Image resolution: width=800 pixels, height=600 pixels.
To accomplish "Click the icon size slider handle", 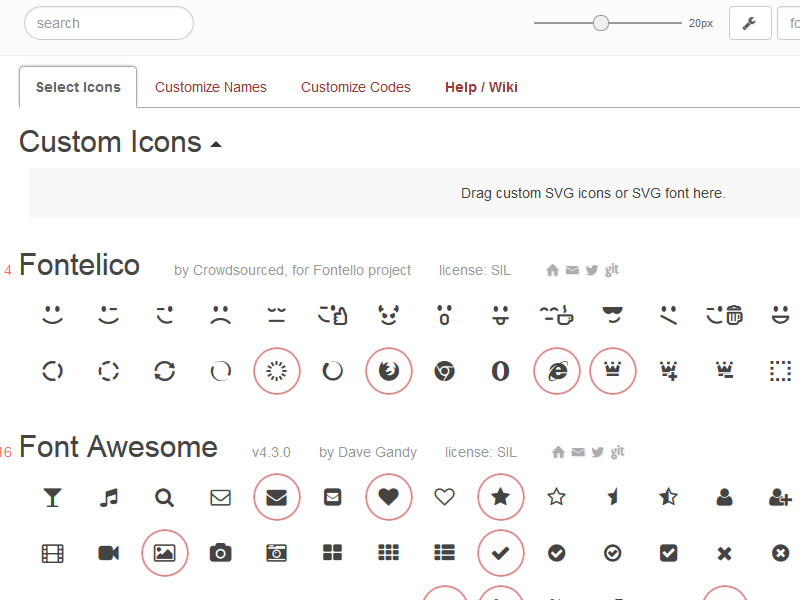I will 601,23.
